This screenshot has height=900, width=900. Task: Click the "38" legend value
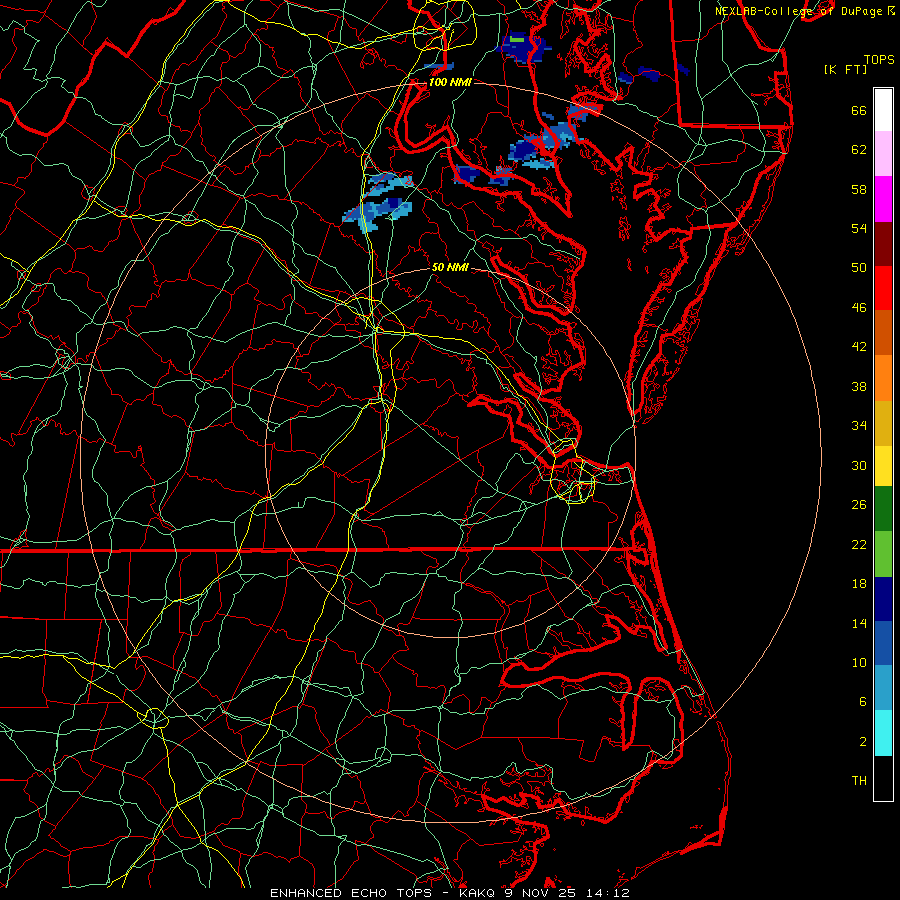coord(859,386)
